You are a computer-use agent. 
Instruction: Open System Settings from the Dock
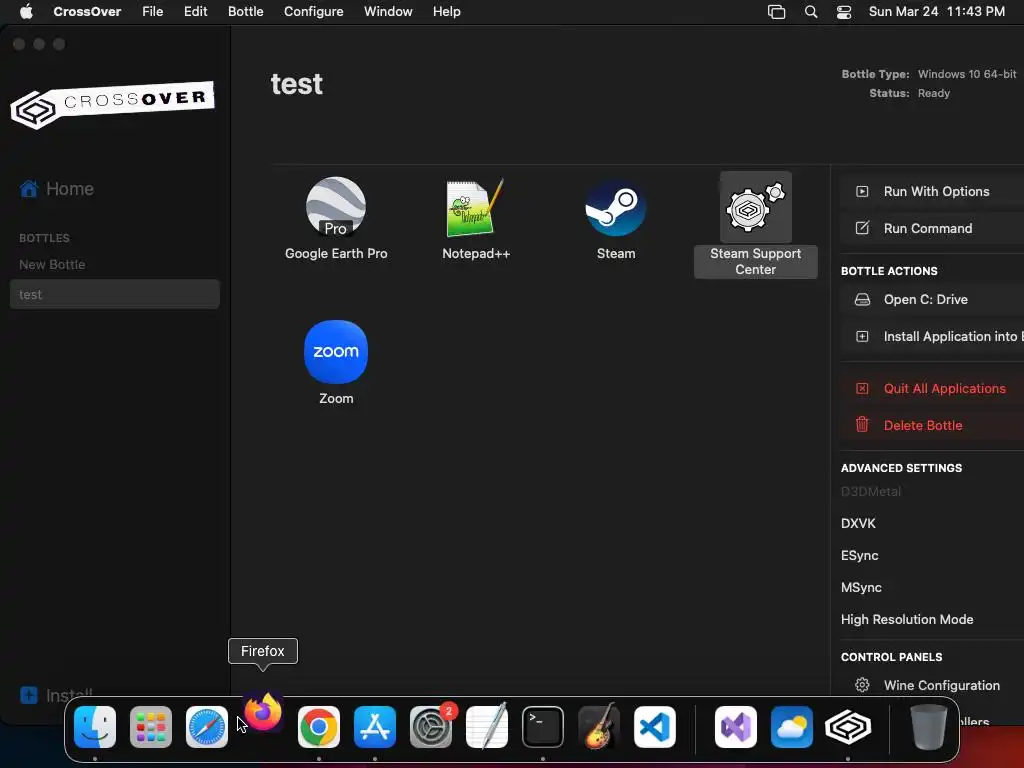[x=431, y=727]
